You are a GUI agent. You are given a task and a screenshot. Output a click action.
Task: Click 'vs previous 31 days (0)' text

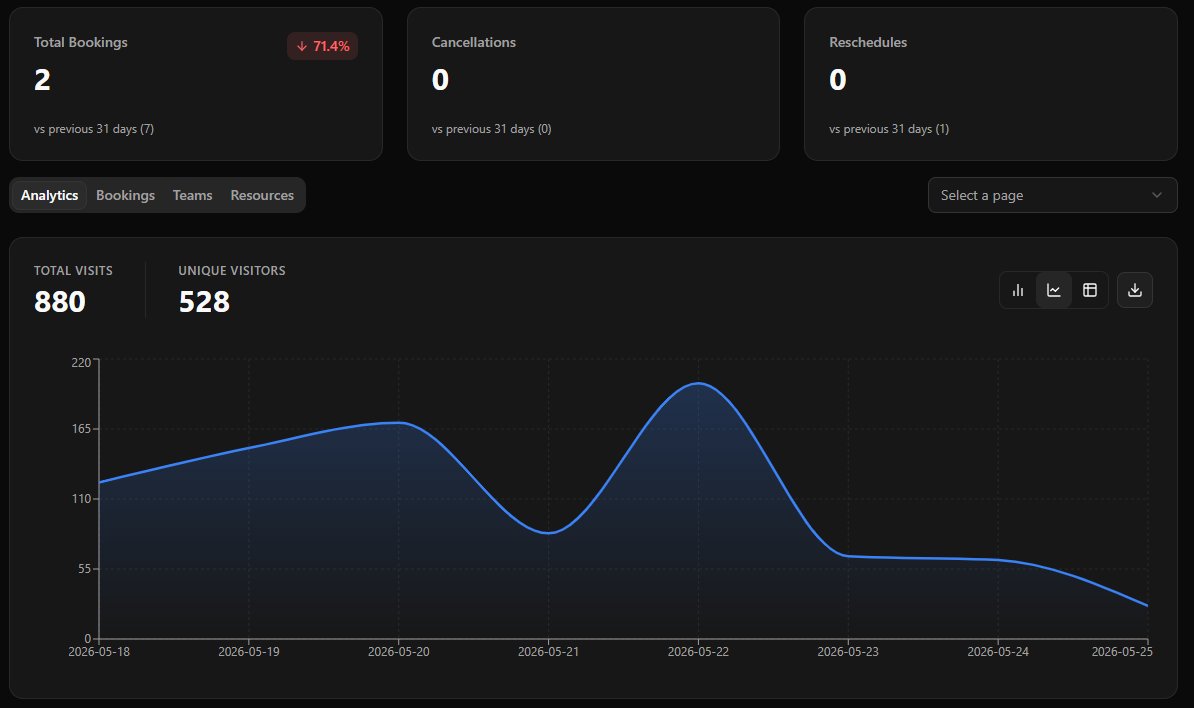(491, 129)
